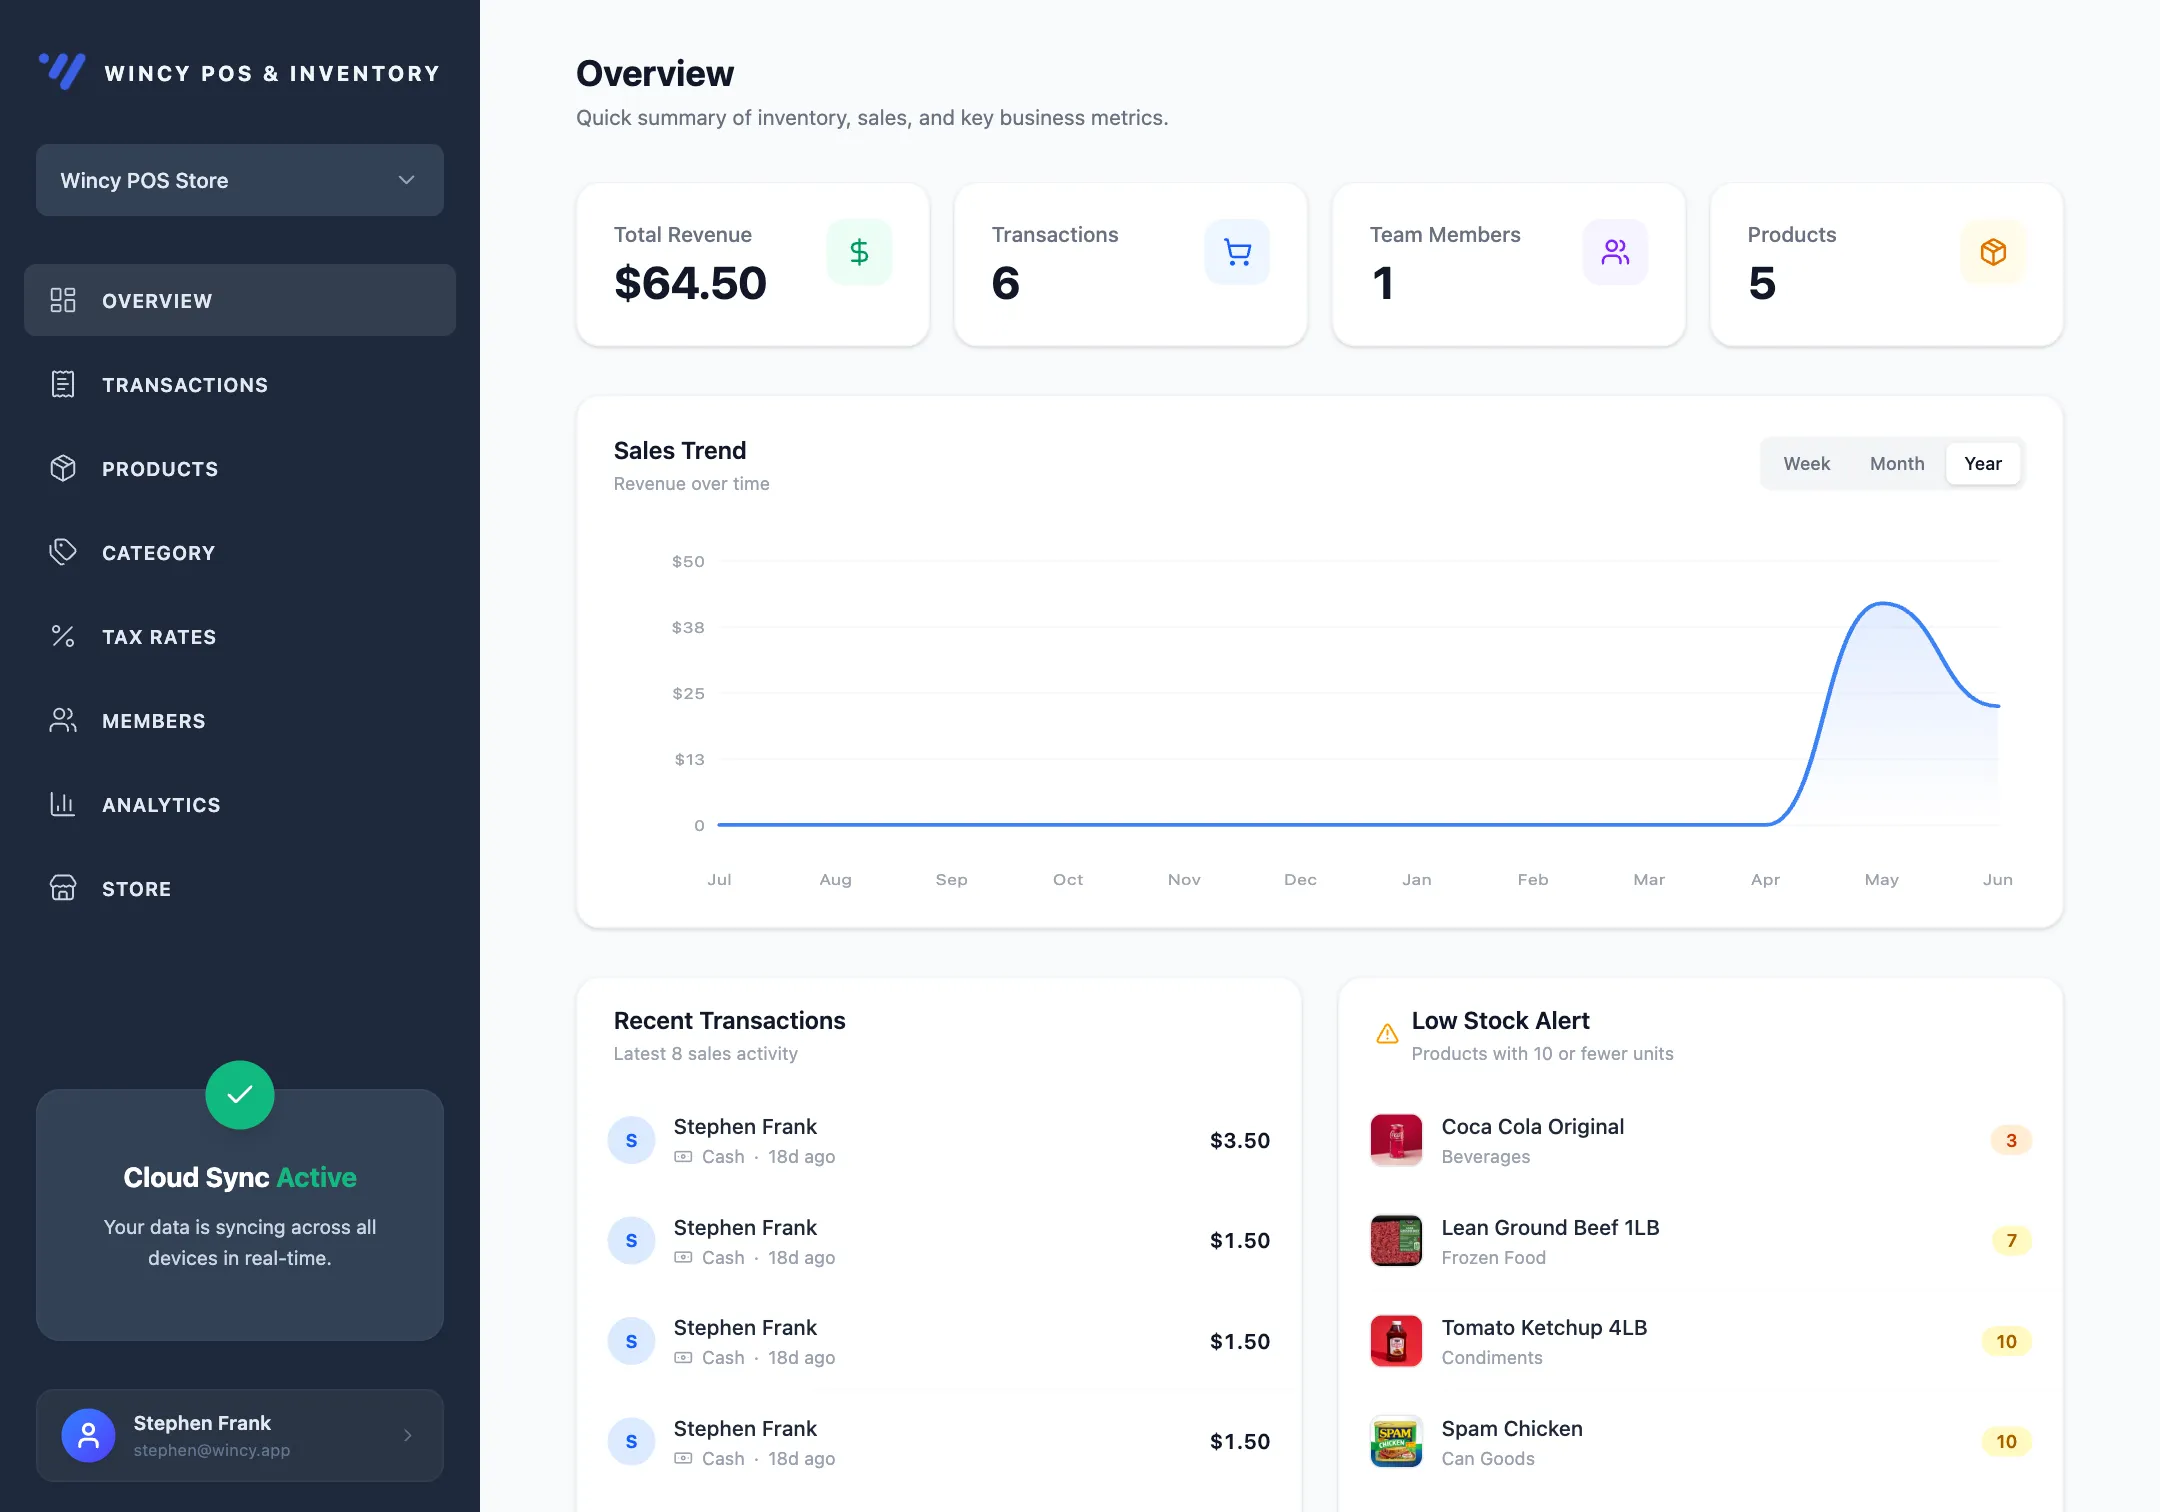Click the May label on chart axis

point(1881,879)
